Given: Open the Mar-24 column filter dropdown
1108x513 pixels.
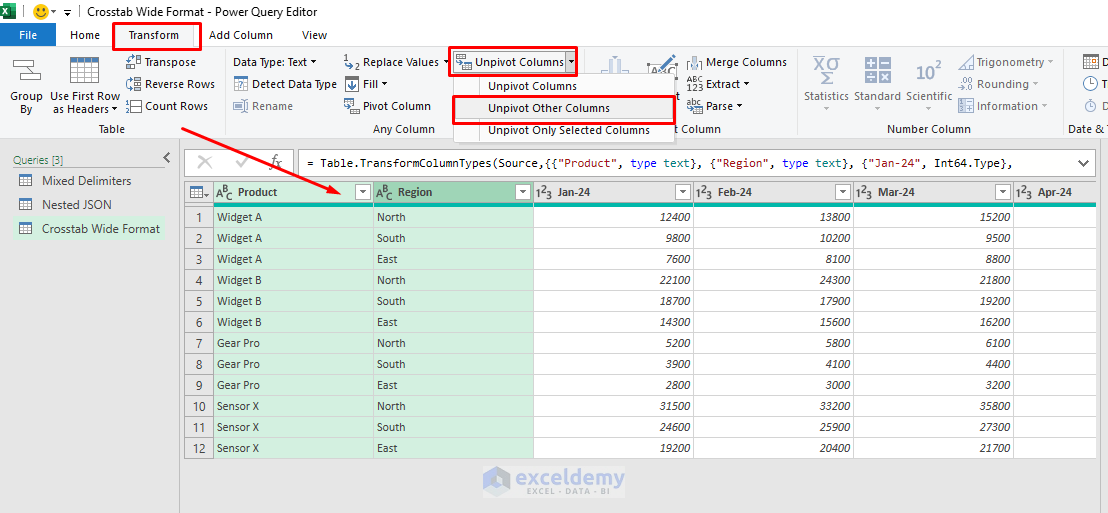Looking at the screenshot, I should (1003, 192).
